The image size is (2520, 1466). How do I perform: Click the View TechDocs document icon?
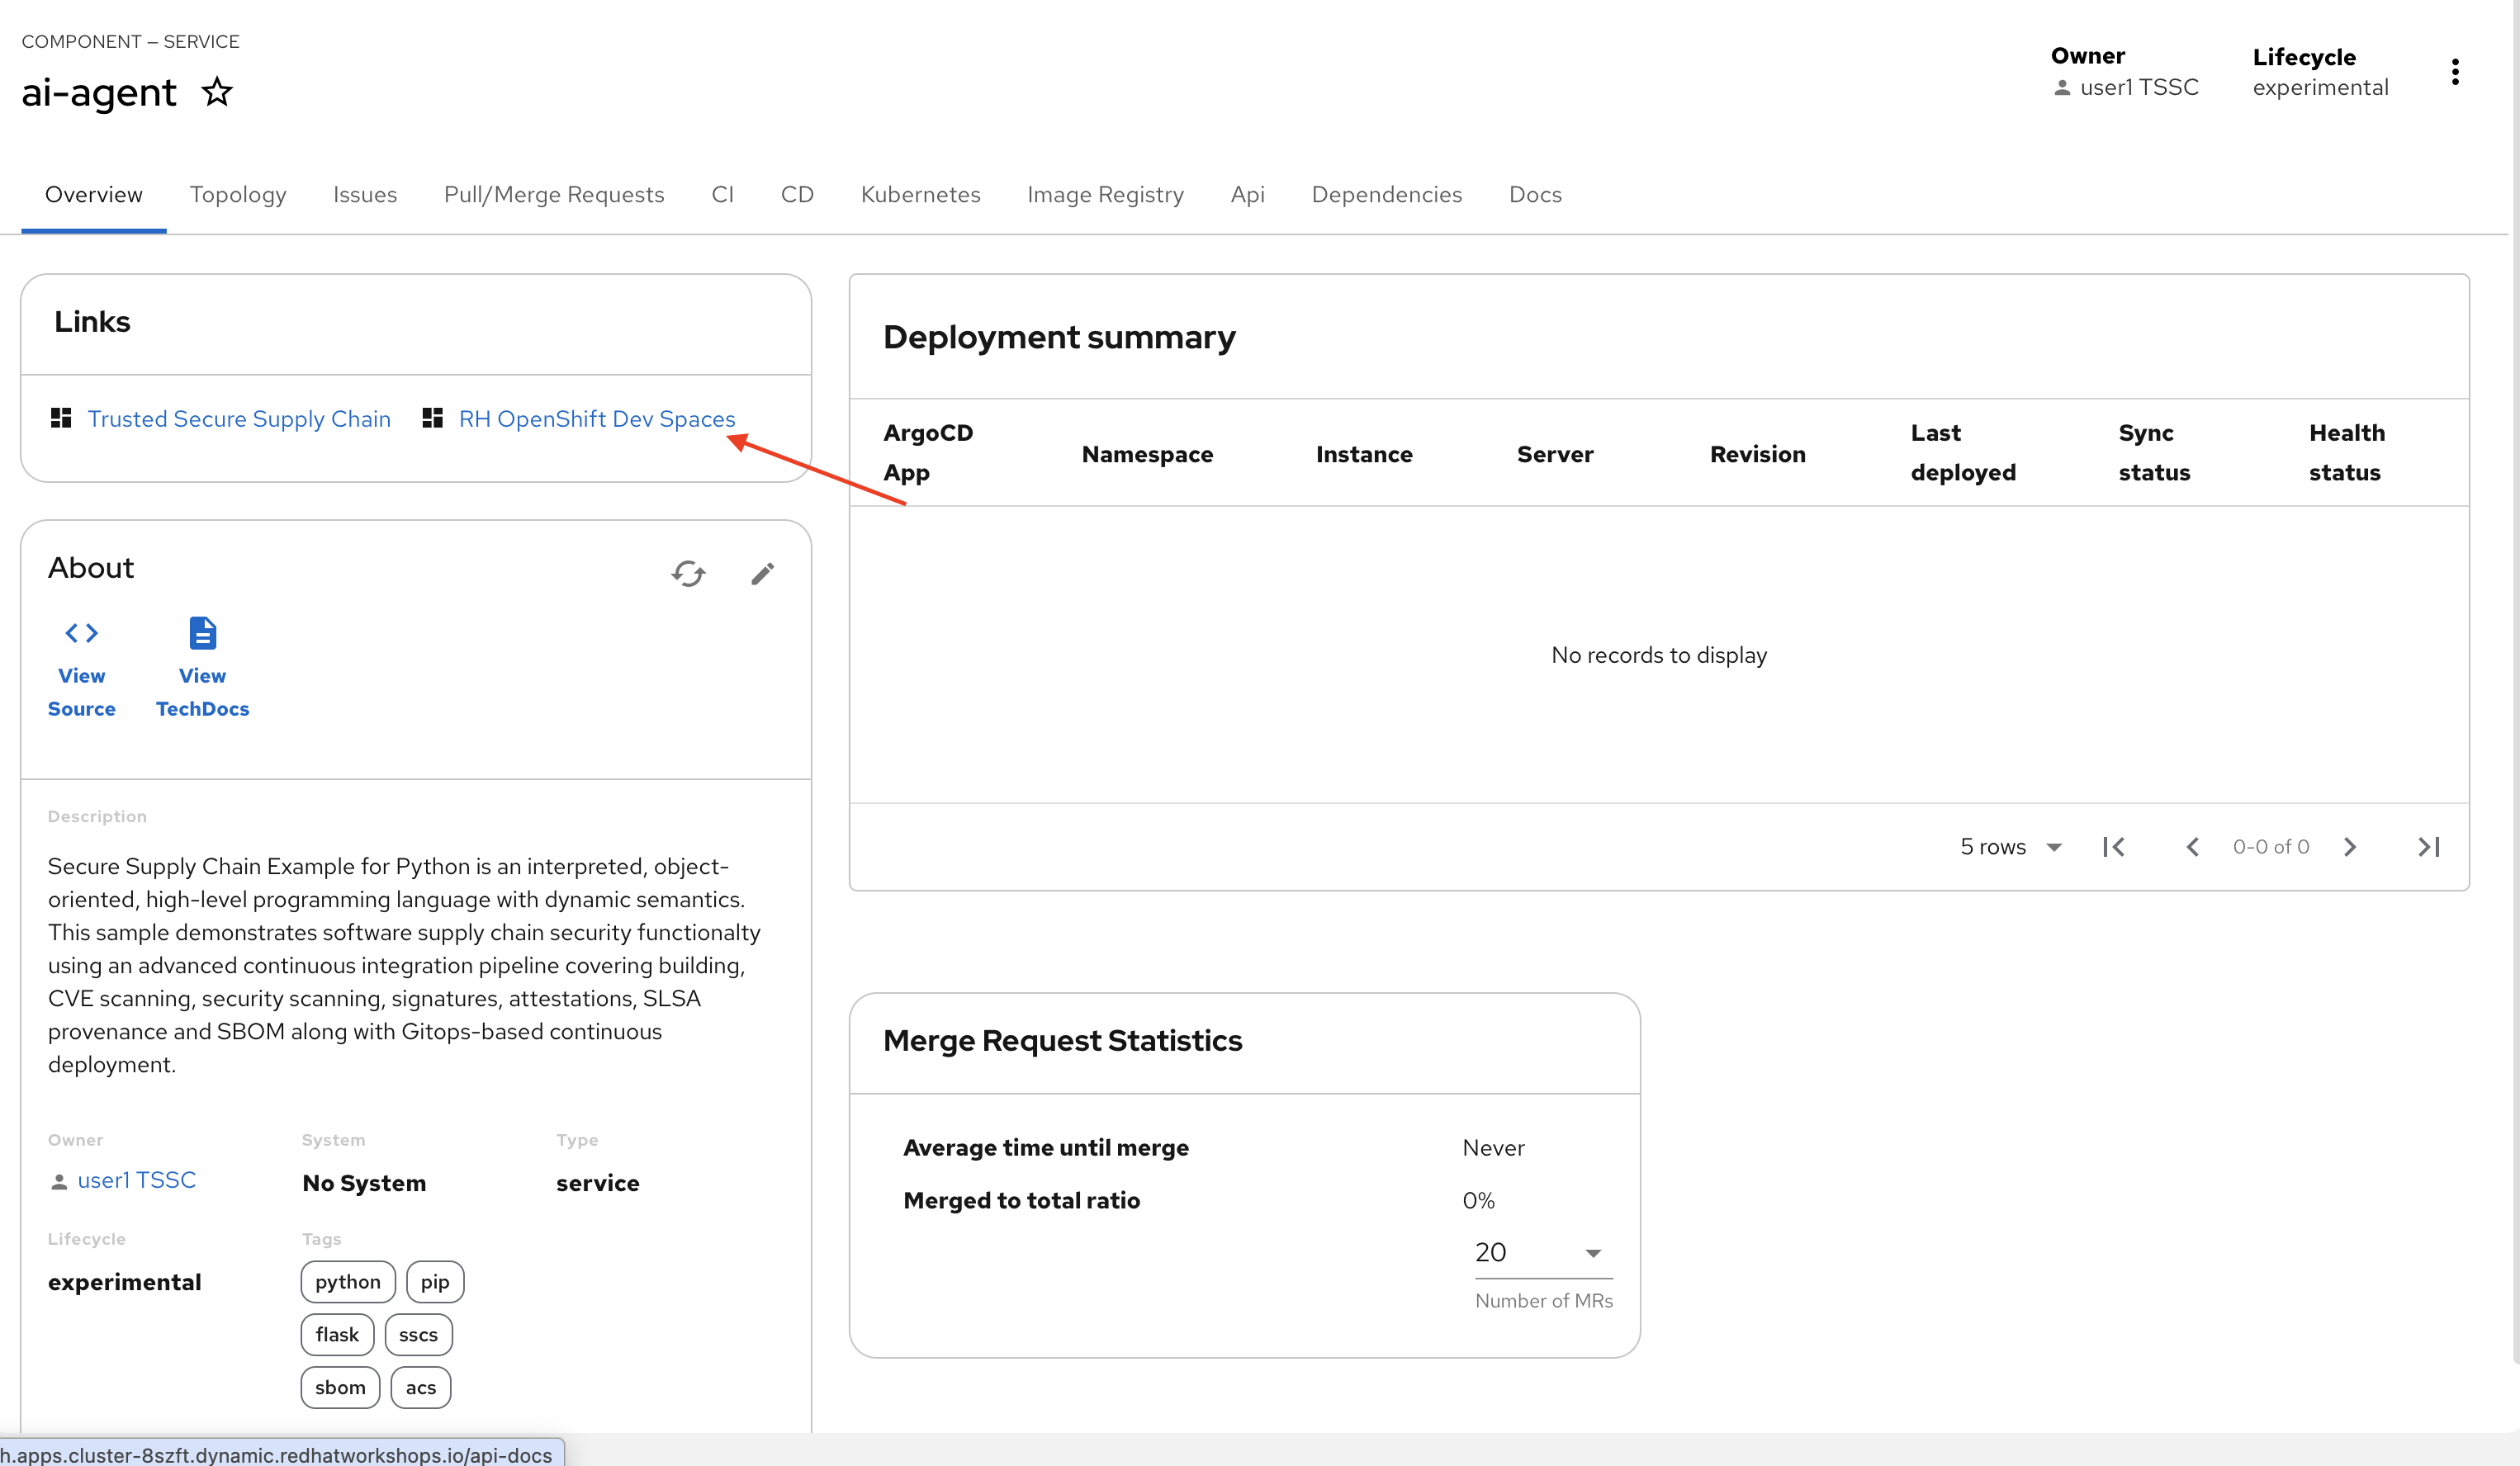click(x=201, y=632)
